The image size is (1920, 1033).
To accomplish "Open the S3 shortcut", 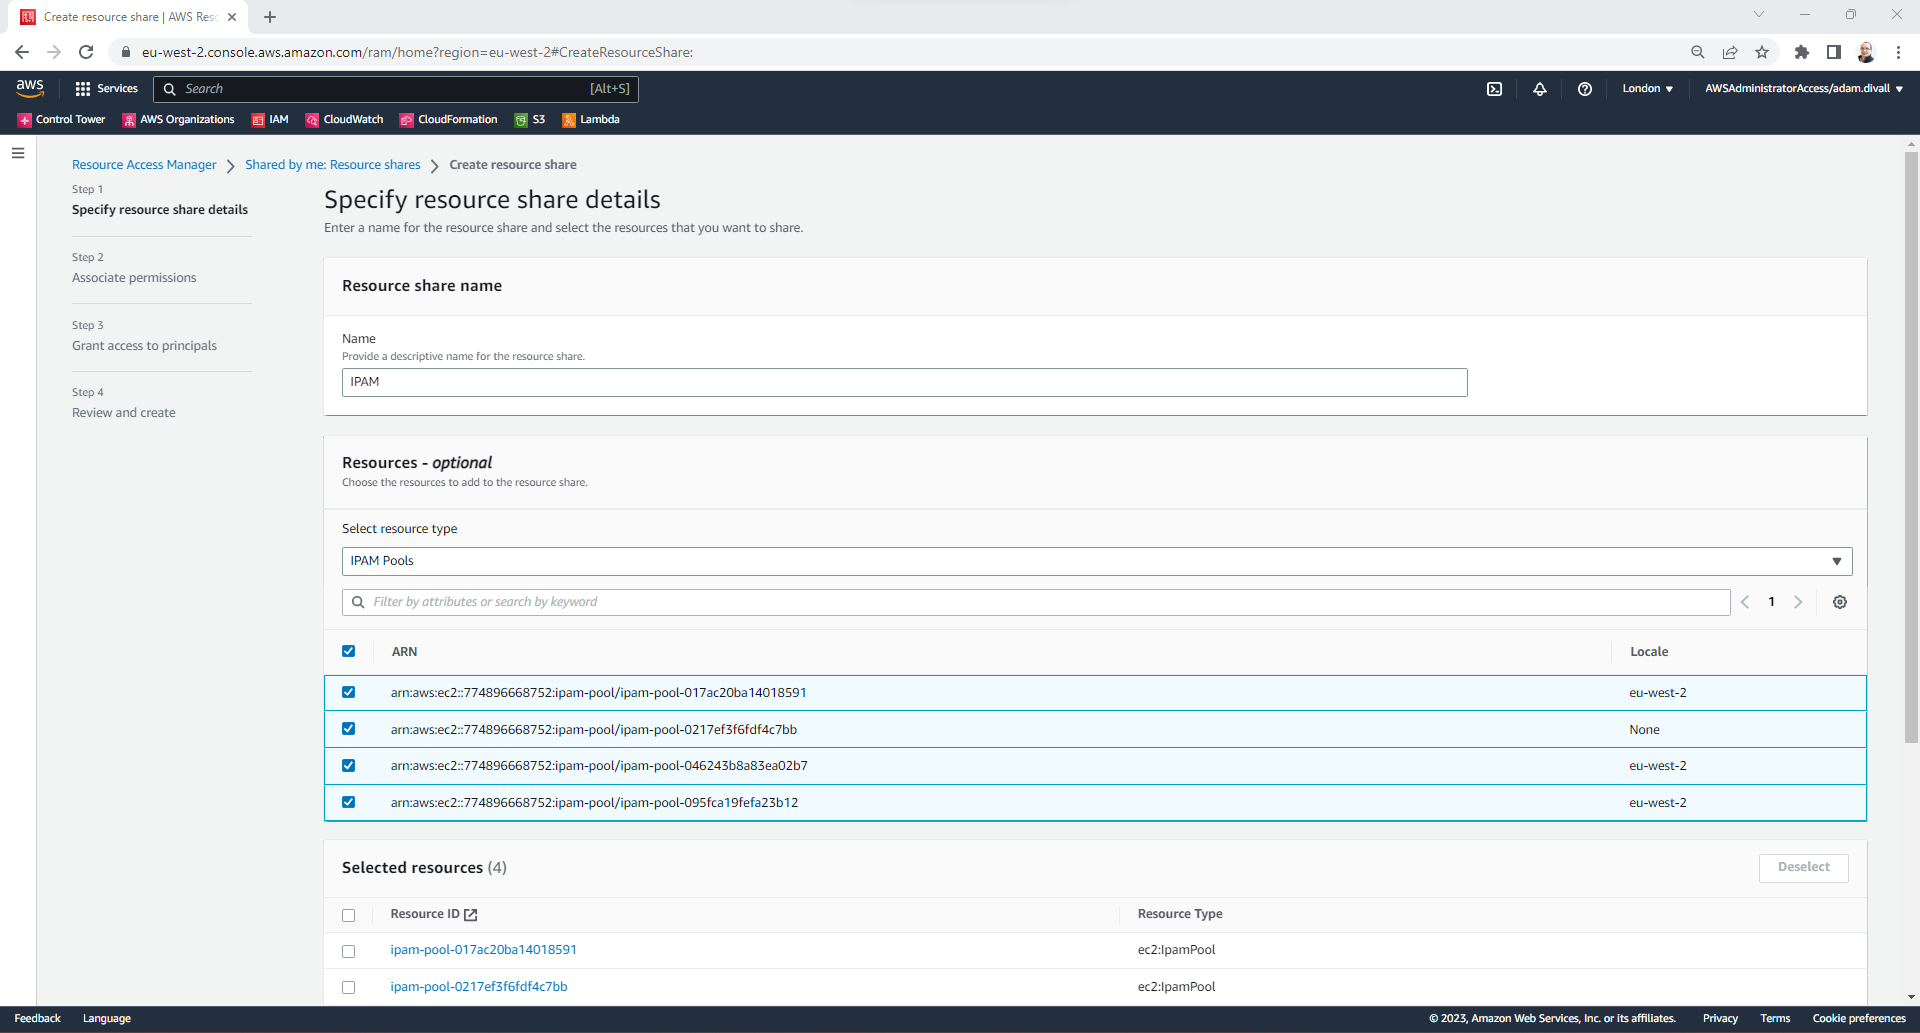I will [x=530, y=120].
